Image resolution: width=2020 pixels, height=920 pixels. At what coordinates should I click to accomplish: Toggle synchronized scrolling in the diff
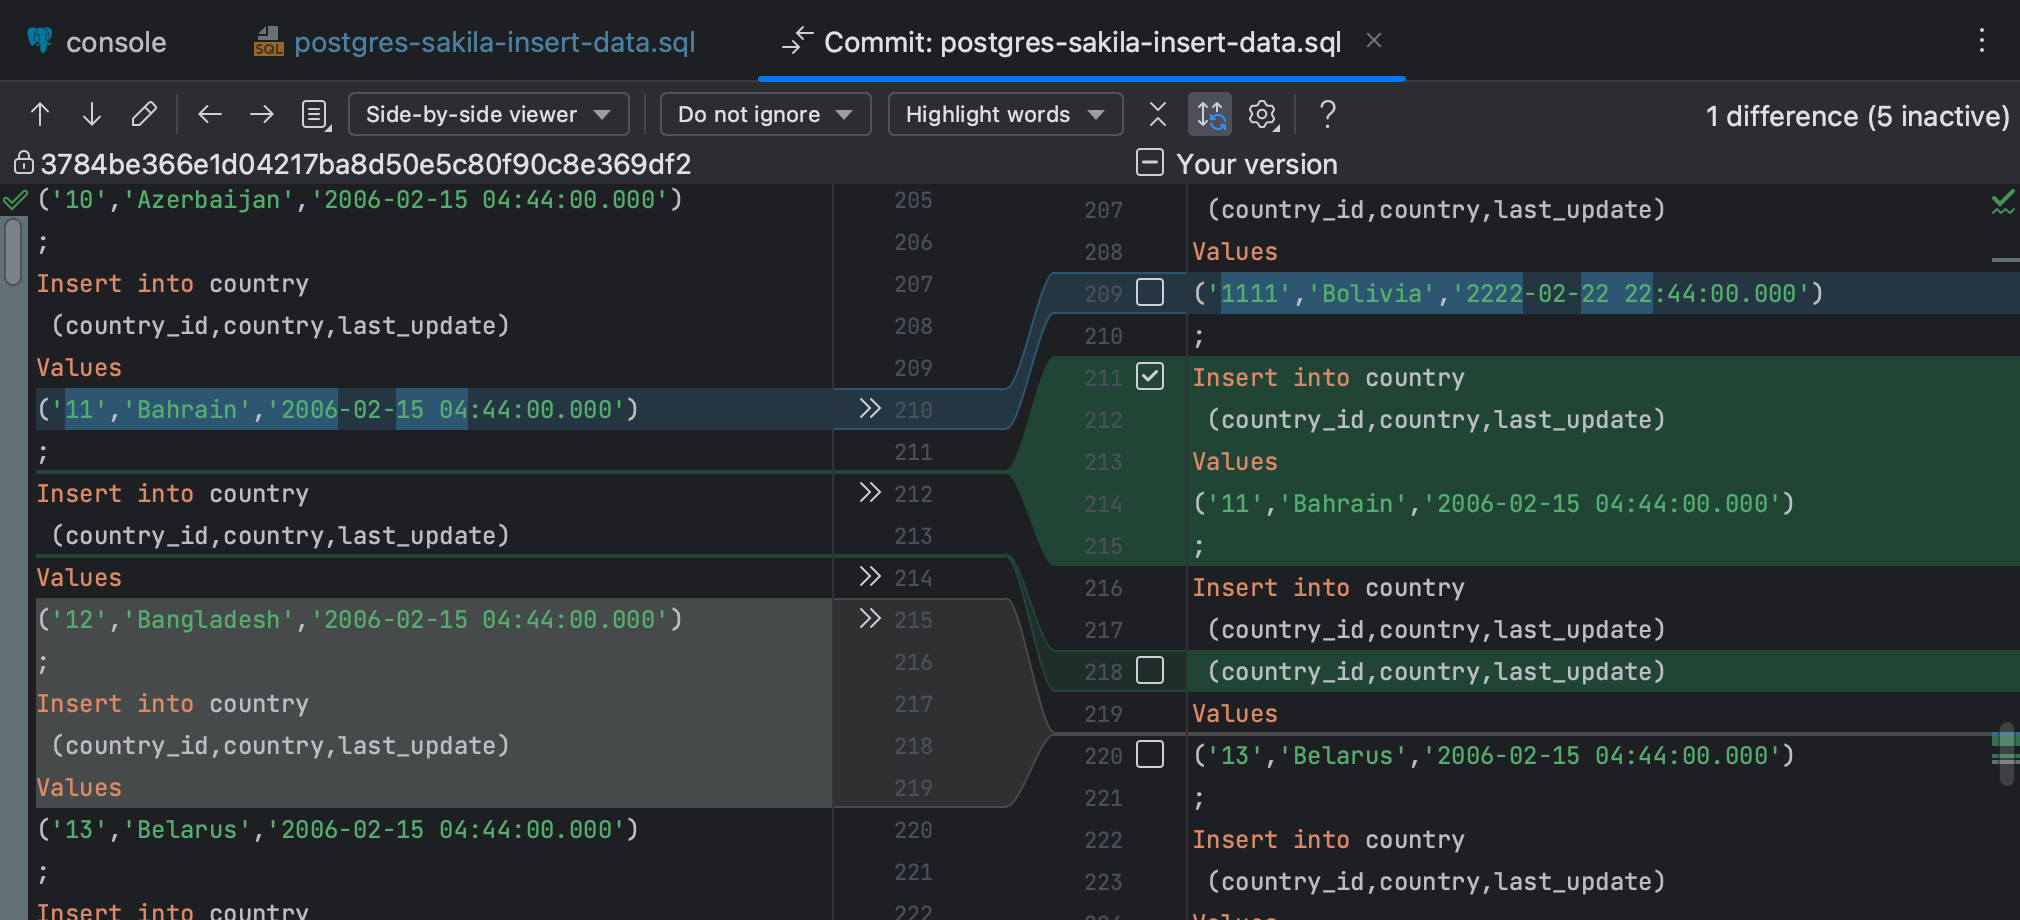(1210, 114)
